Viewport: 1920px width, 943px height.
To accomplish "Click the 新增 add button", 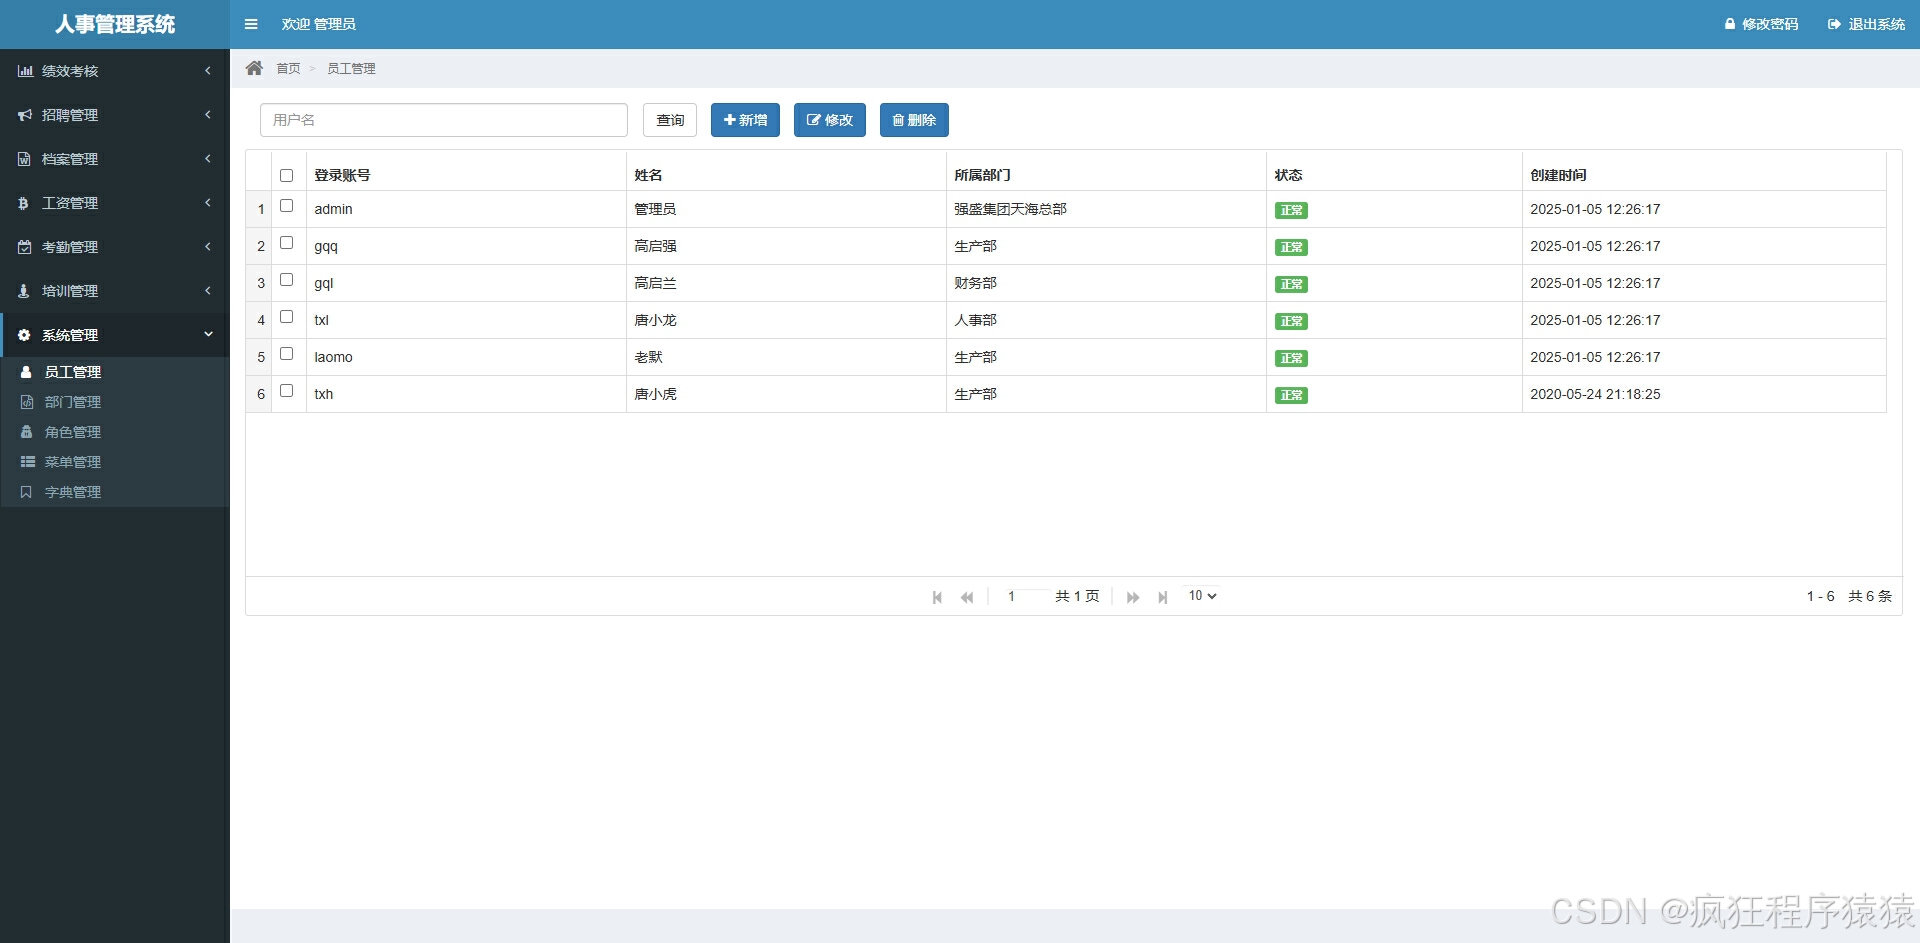I will (x=745, y=120).
